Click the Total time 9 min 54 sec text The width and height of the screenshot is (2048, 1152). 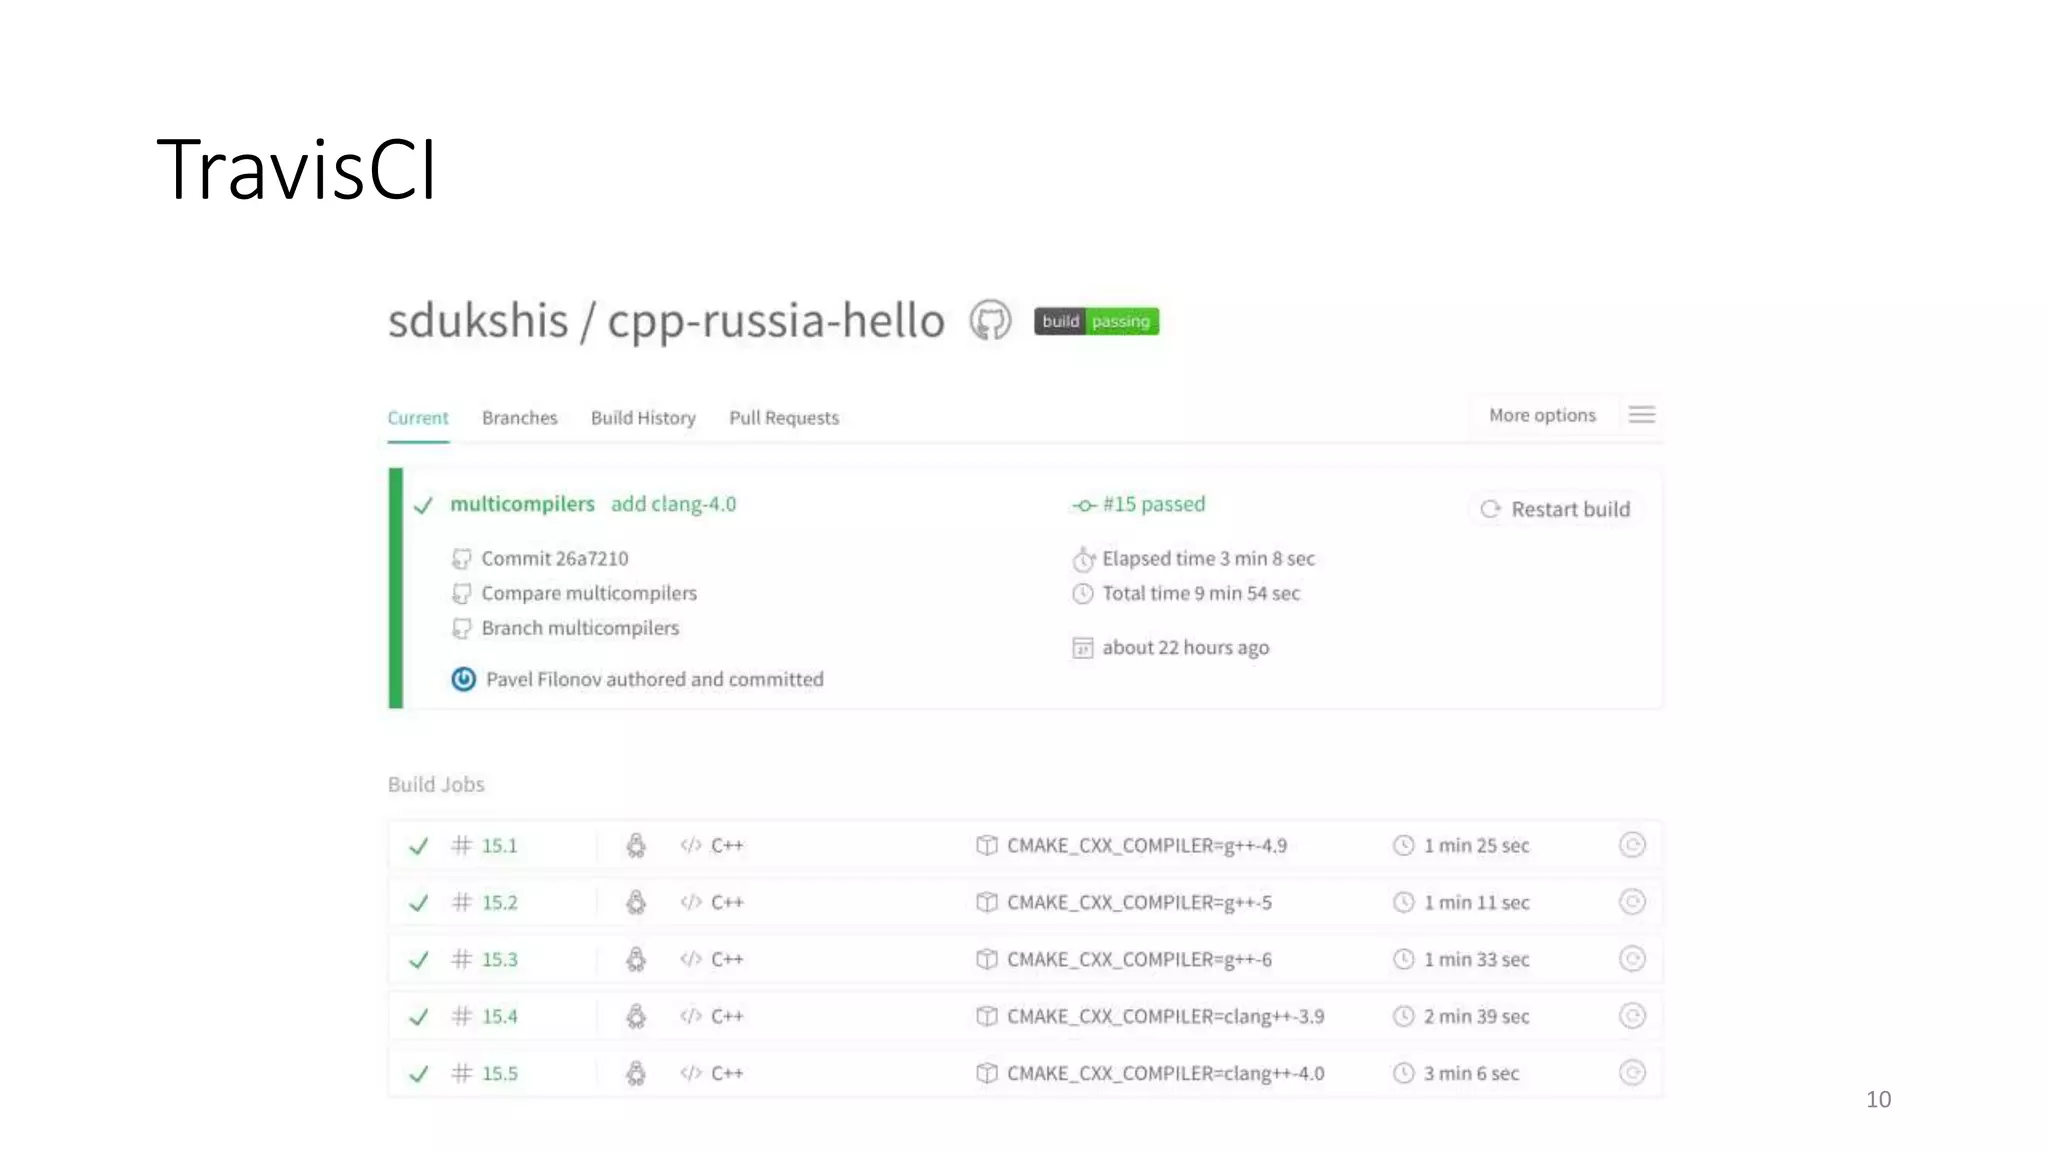[1201, 594]
